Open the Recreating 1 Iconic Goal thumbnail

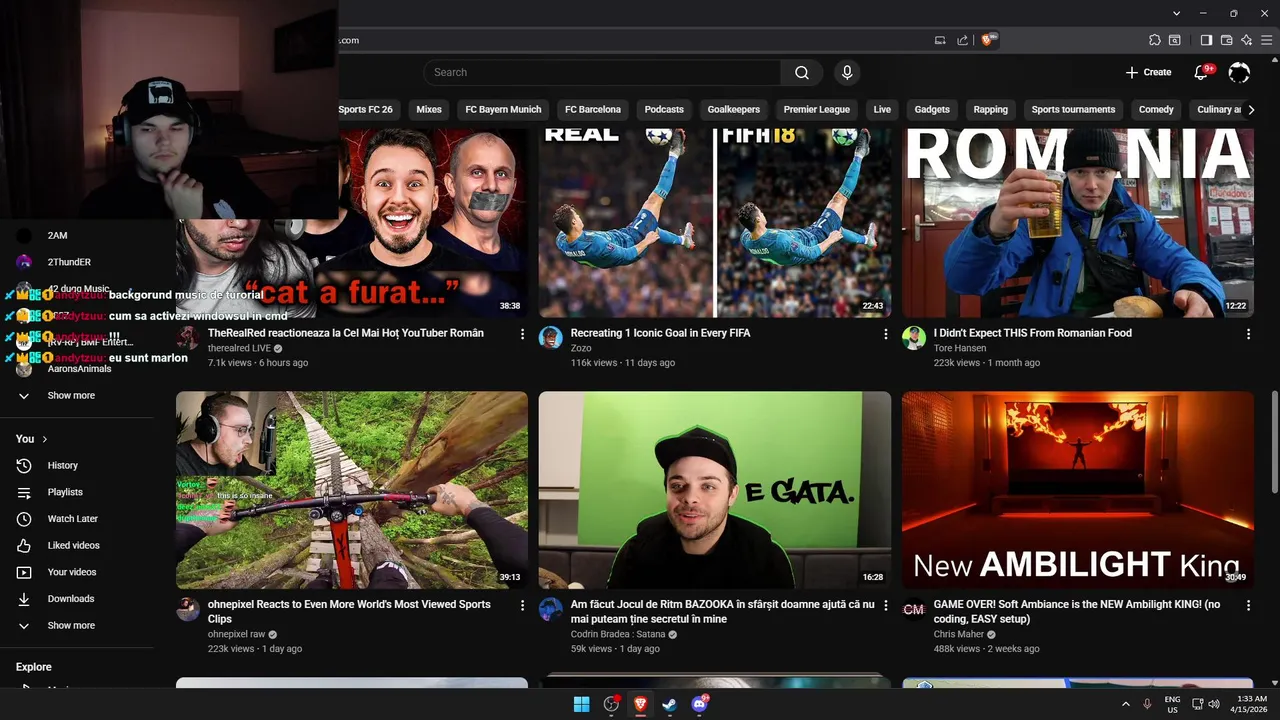(715, 223)
